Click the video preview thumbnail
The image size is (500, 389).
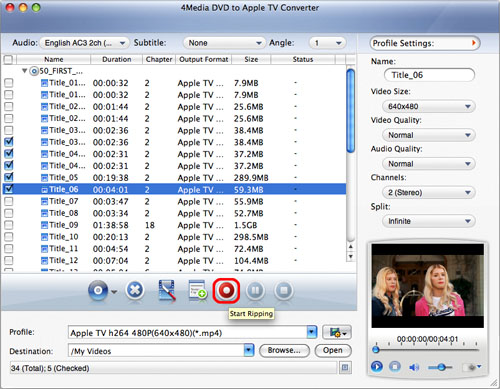point(428,286)
